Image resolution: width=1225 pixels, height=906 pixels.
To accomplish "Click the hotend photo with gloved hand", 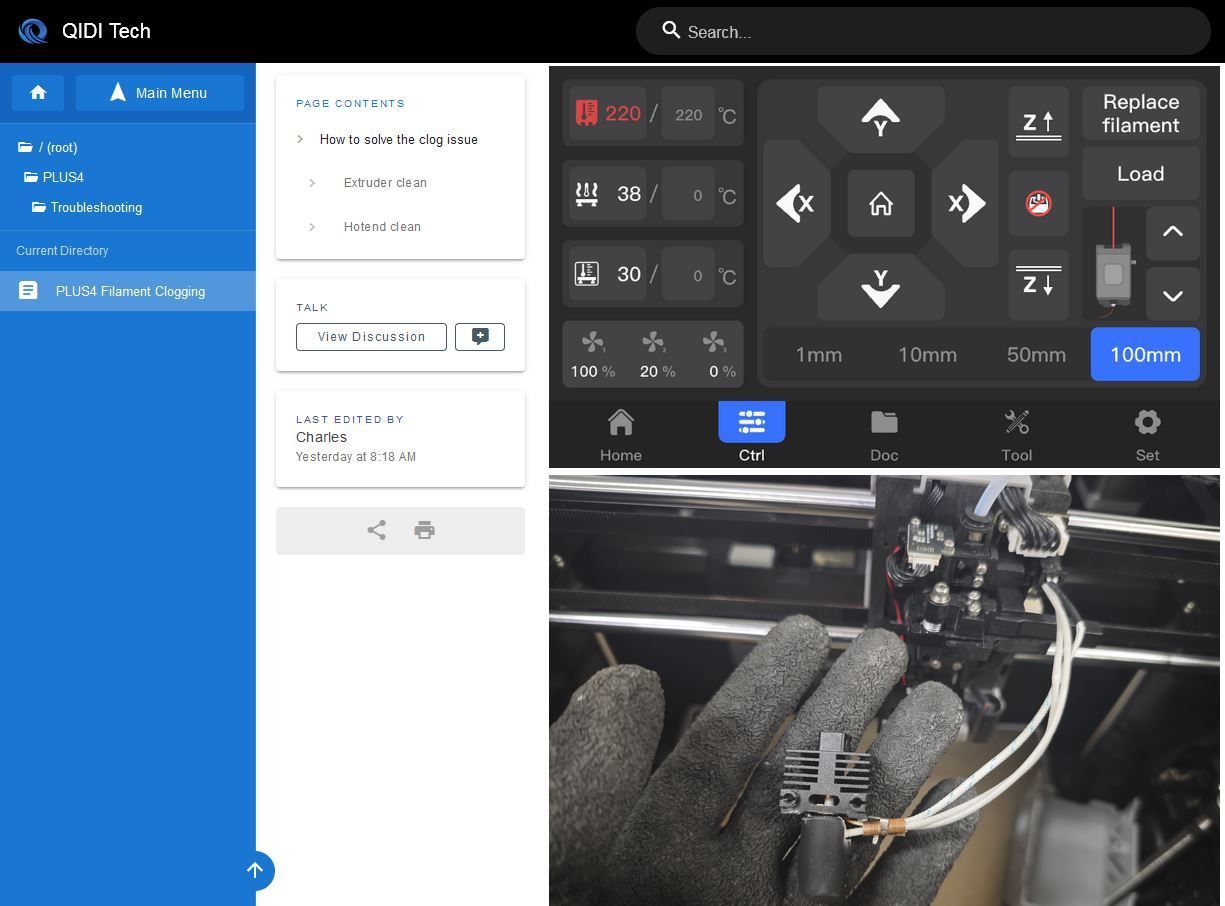I will (x=884, y=690).
